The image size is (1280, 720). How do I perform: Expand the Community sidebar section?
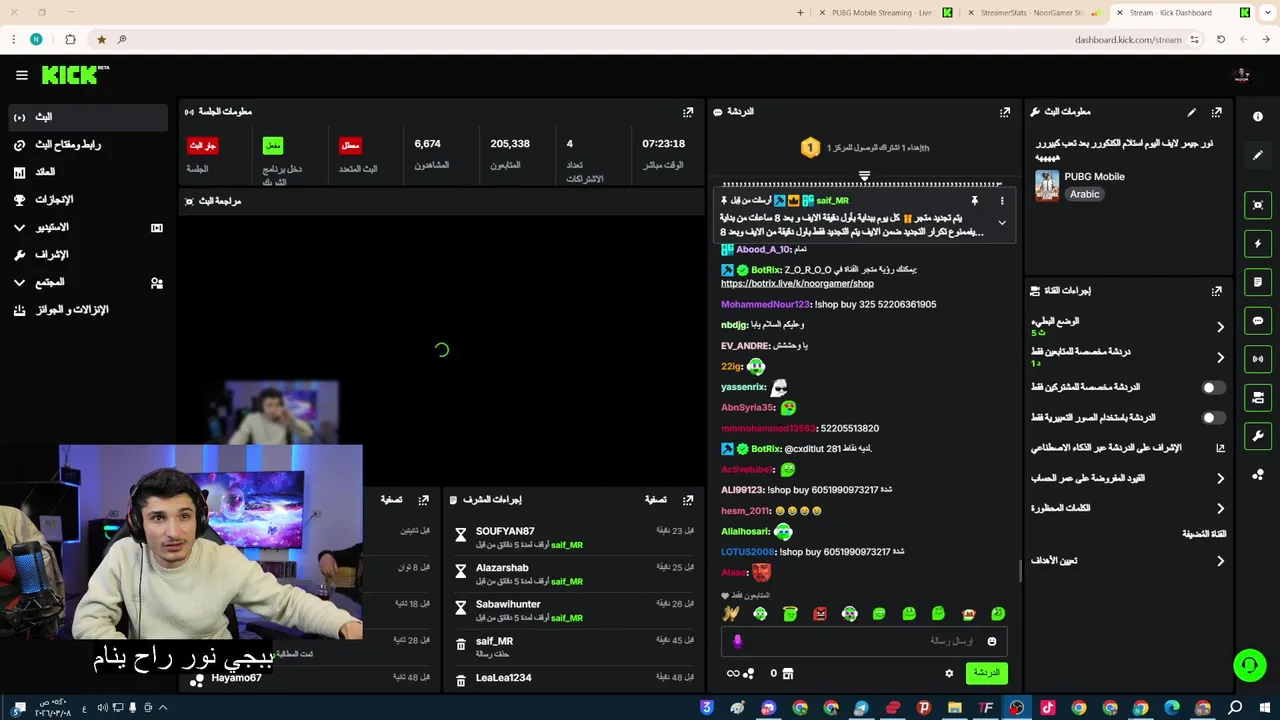[88, 283]
